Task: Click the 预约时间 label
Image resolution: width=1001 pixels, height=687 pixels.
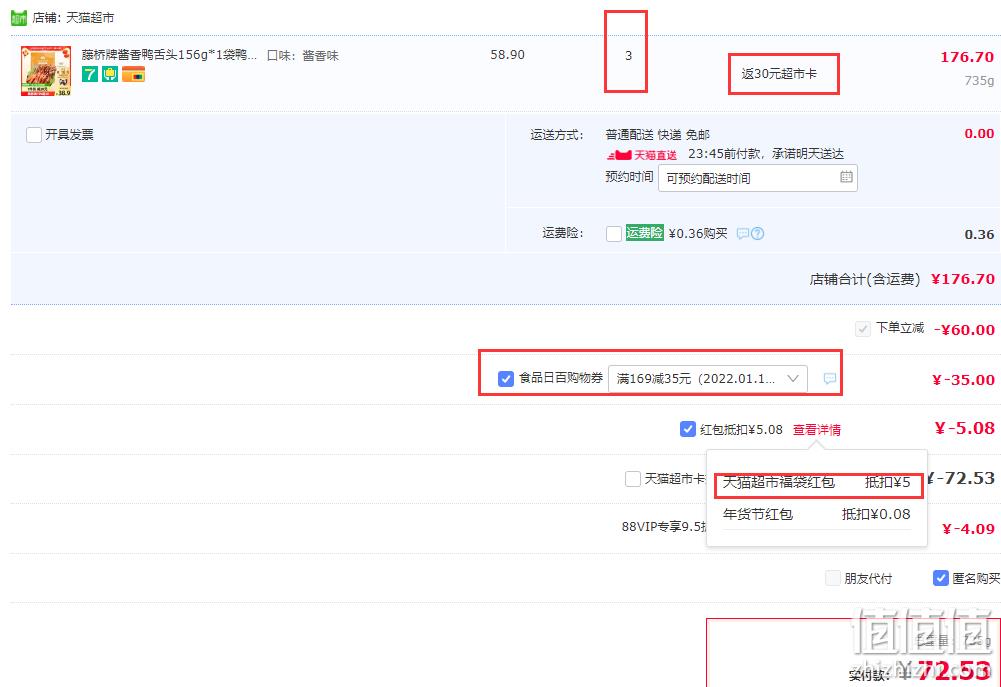Action: click(x=629, y=177)
